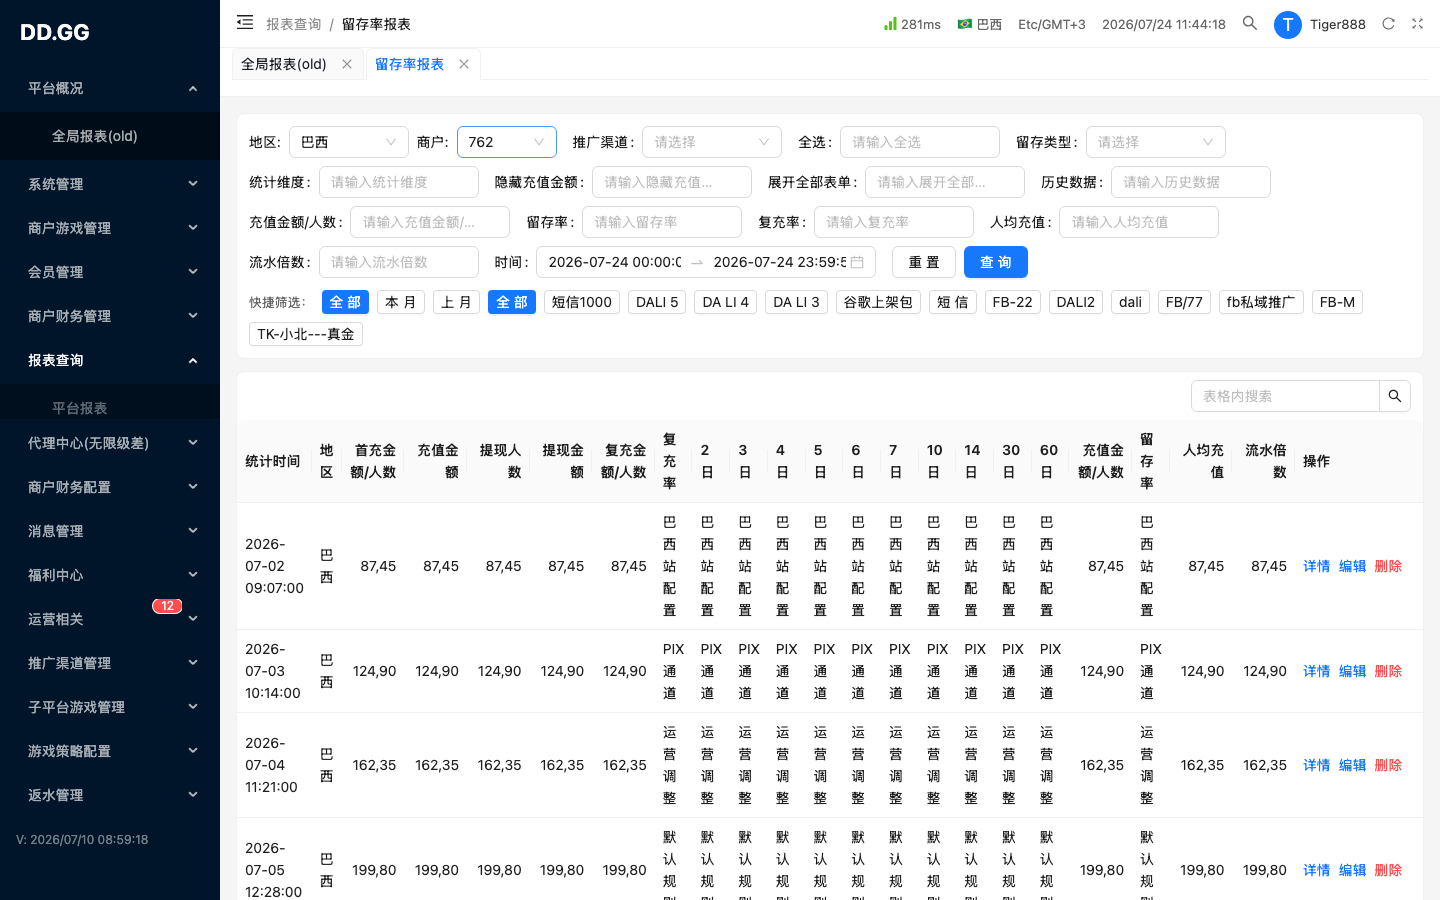Viewport: 1440px width, 900px height.
Task: Click the start time 2026-07-24 00:00 field
Action: click(x=614, y=262)
